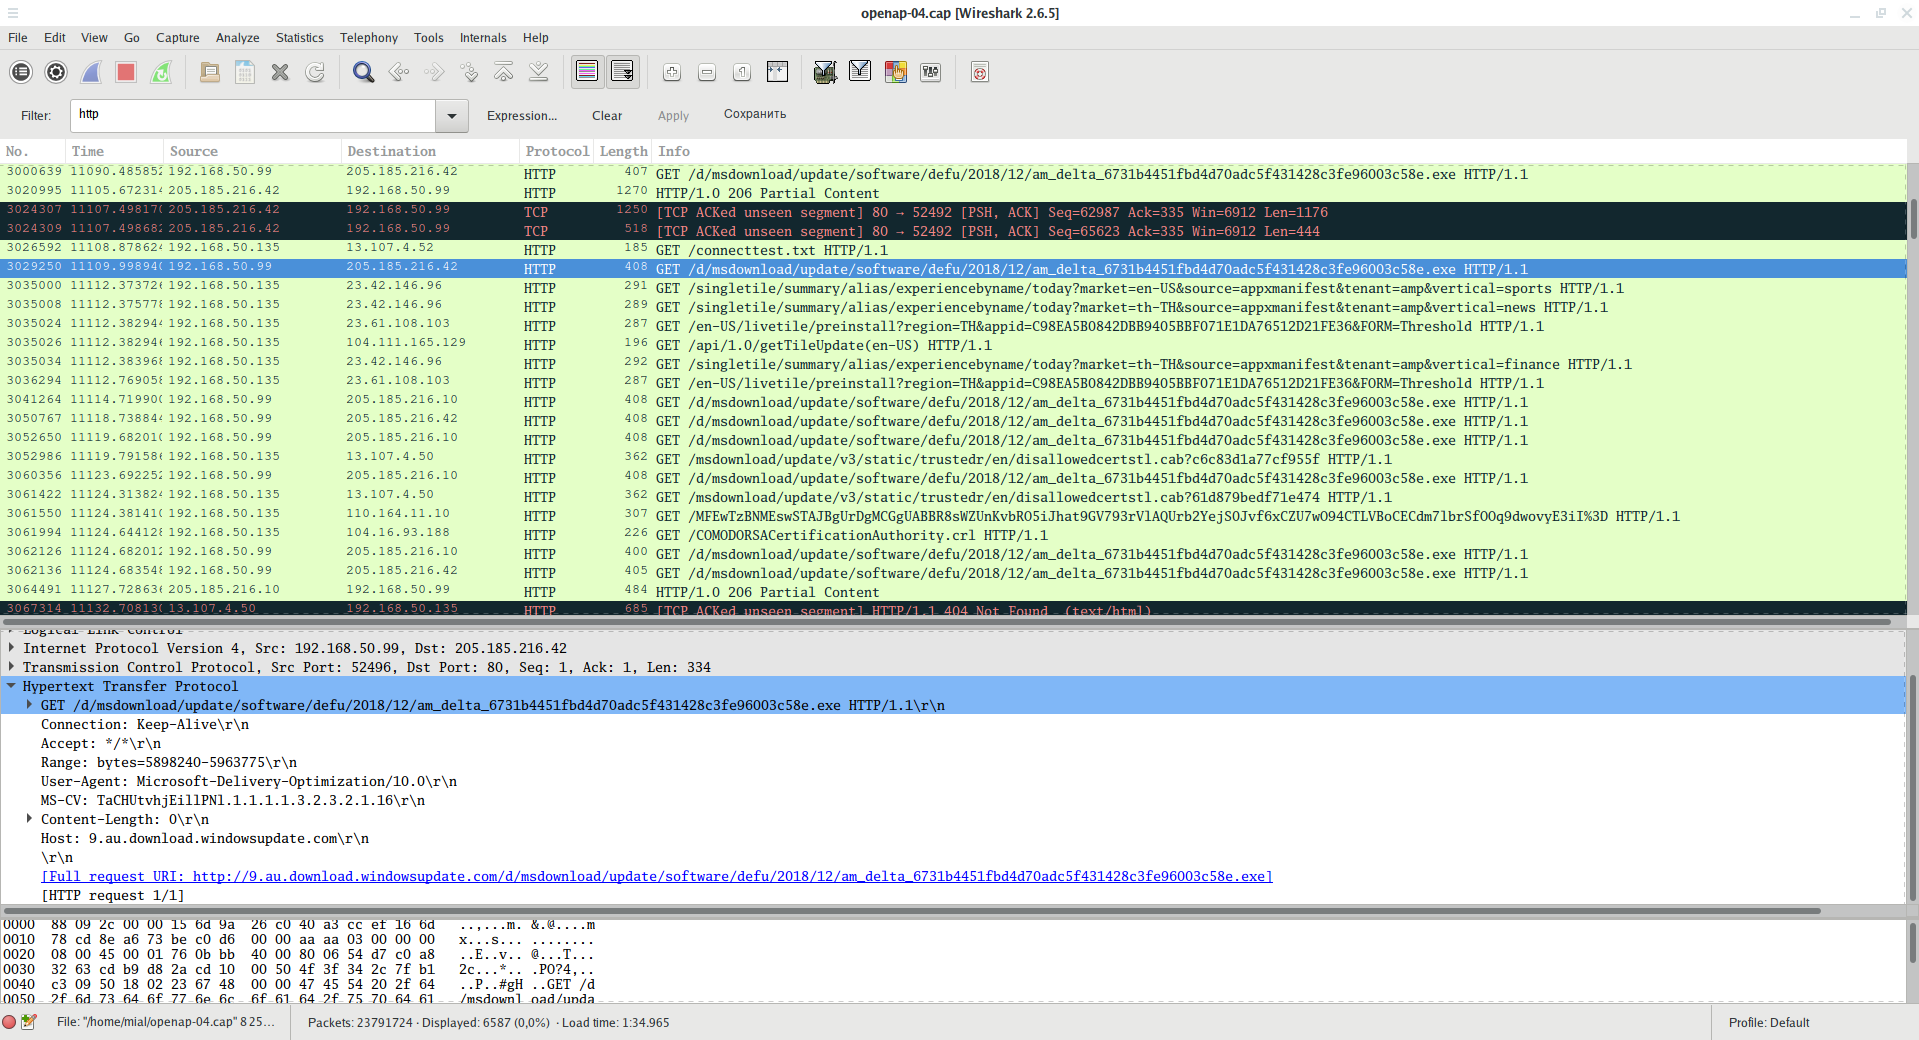Open the capture interfaces list icon
Screen dimensions: 1919x1040
(x=21, y=72)
